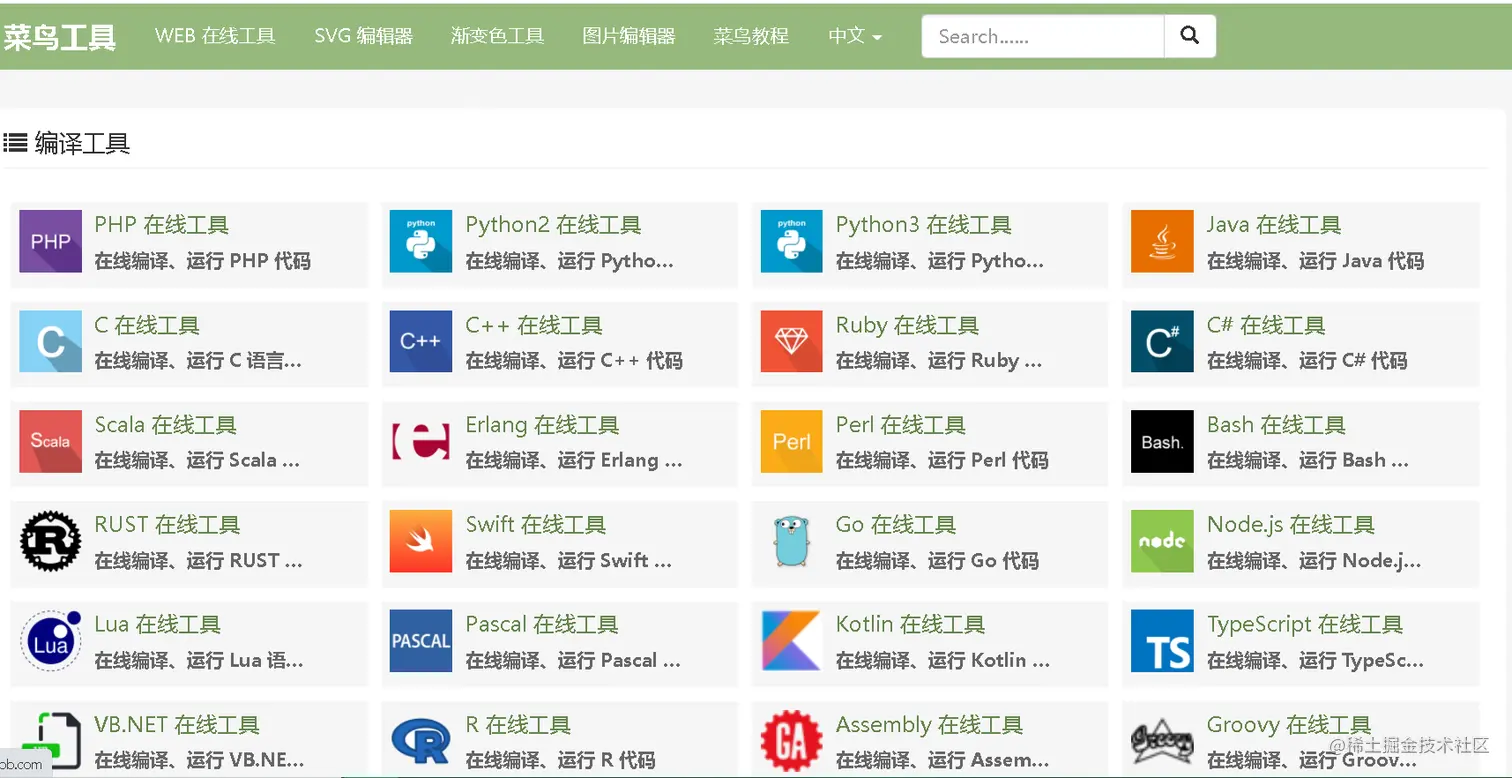Open the Kotlin 在线工具 link
The height and width of the screenshot is (778, 1512).
point(911,625)
